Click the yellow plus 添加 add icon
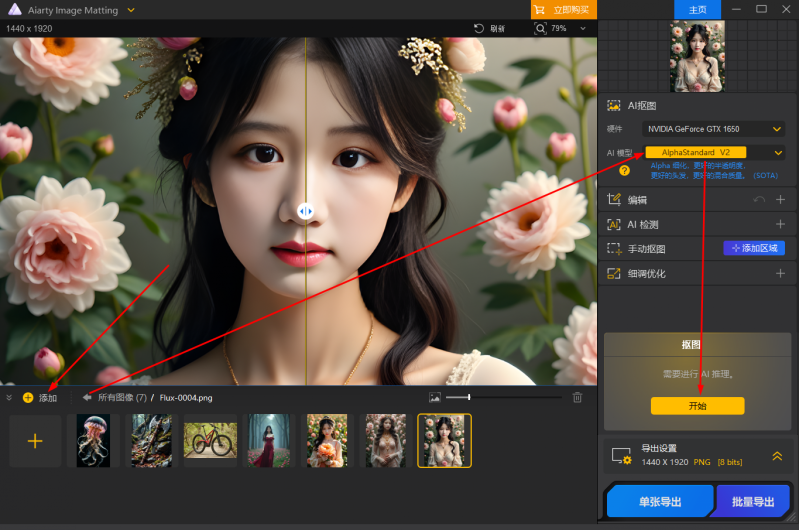The height and width of the screenshot is (530, 799). click(28, 398)
